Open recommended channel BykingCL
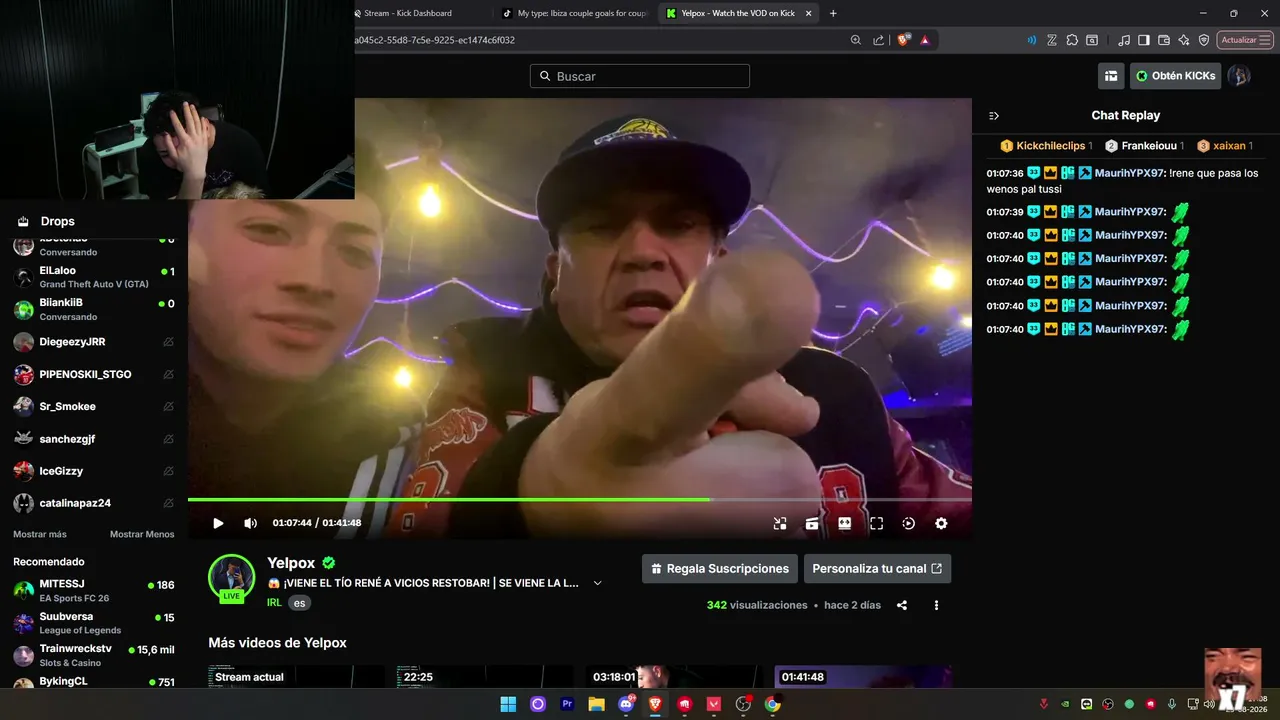The image size is (1280, 720). 94,682
